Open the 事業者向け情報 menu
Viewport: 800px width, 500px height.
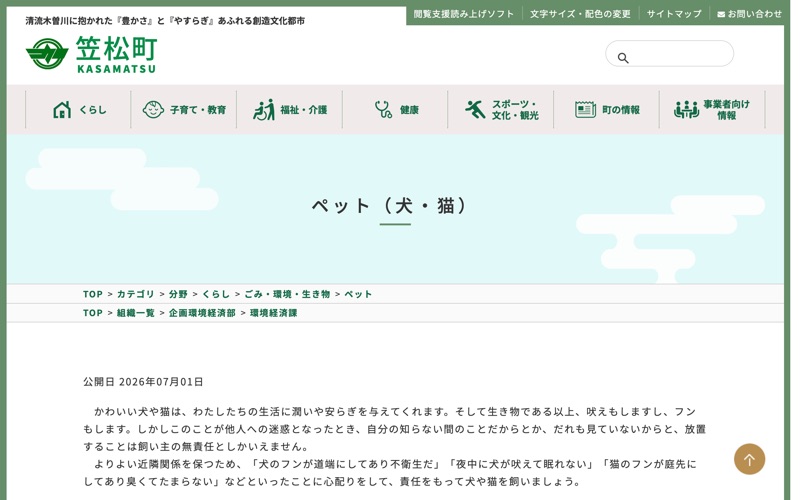coord(712,110)
